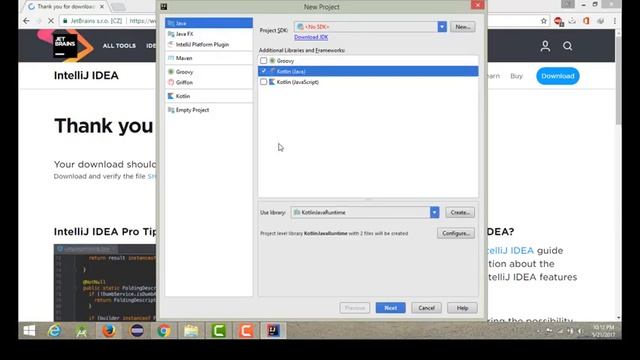The image size is (640, 360).
Task: Click the blue Download button on website
Action: click(x=558, y=76)
